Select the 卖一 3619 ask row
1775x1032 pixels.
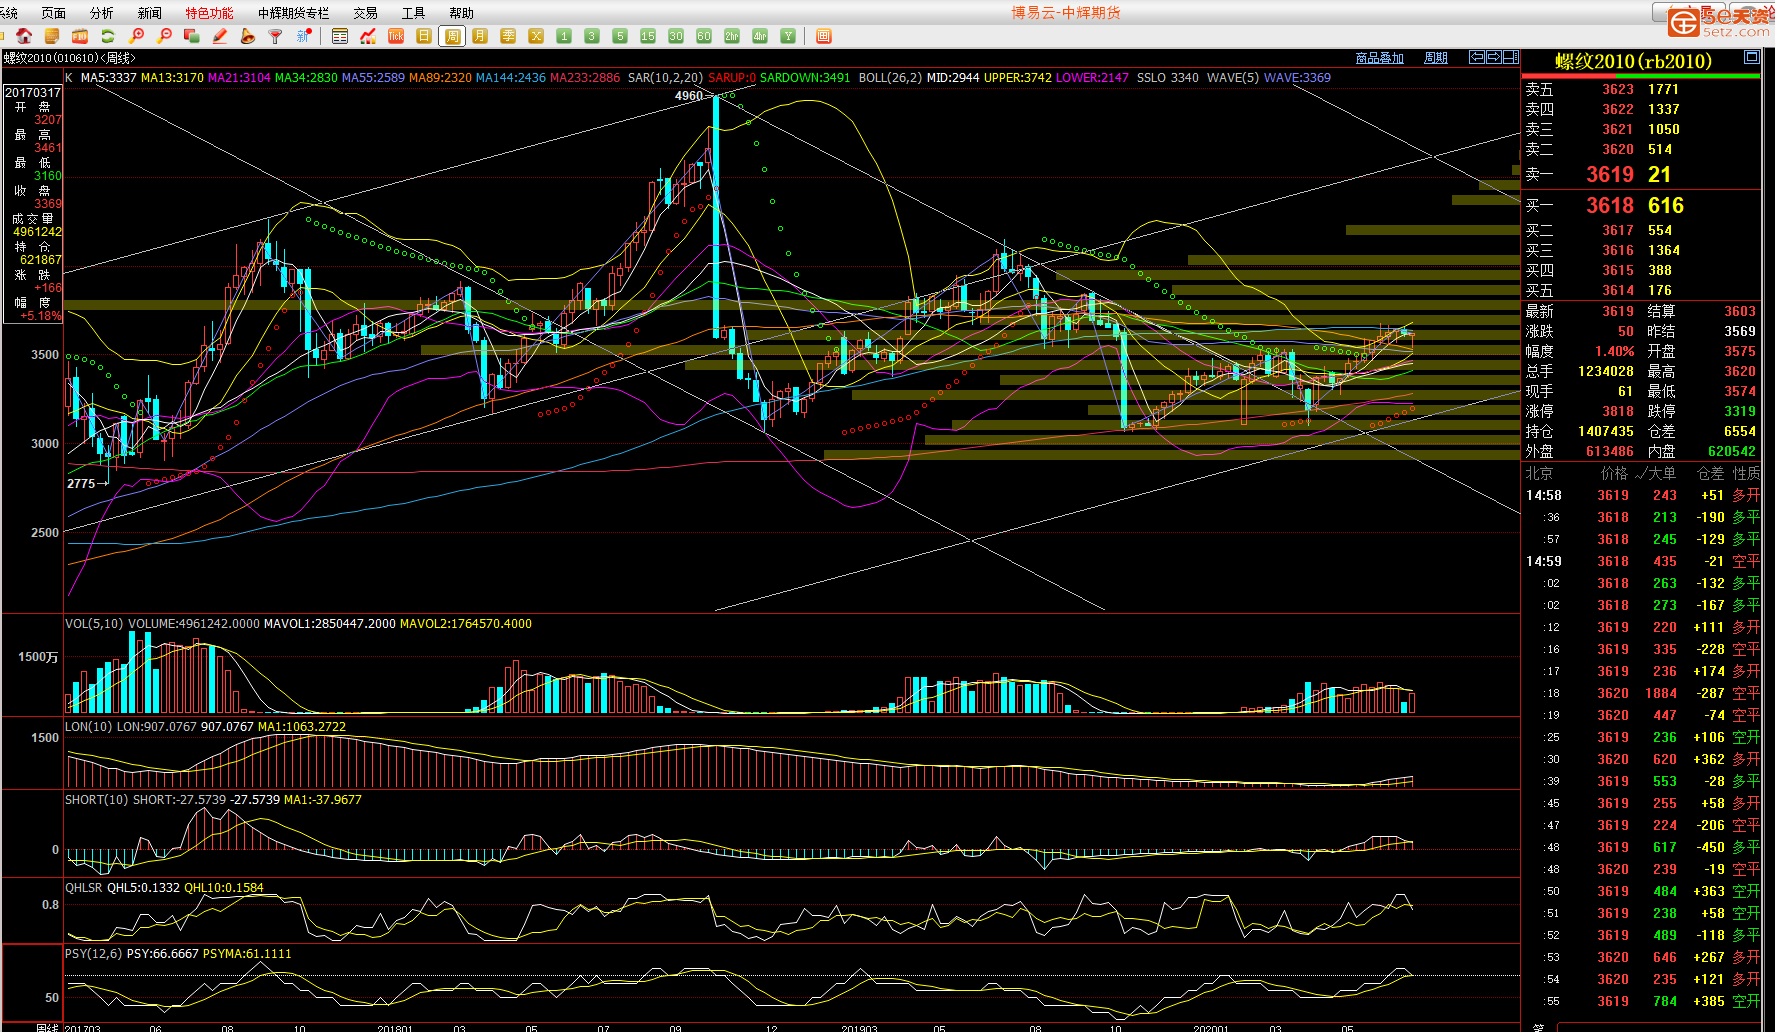tap(1641, 174)
